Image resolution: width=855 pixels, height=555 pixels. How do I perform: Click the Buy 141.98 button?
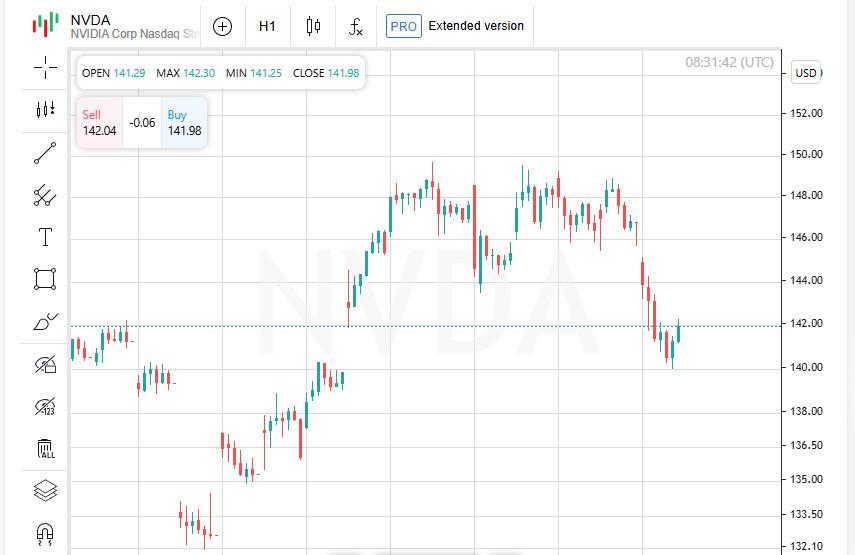click(x=184, y=123)
